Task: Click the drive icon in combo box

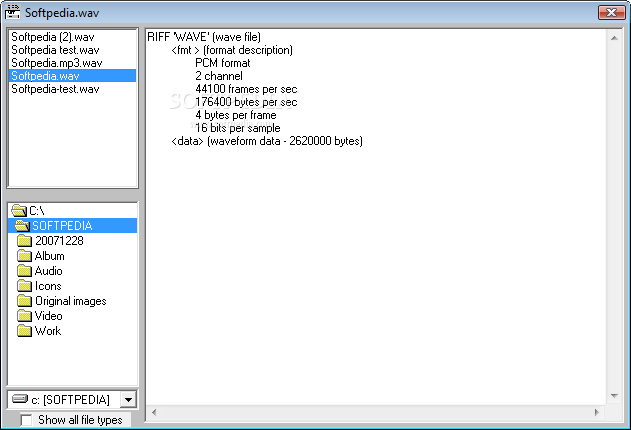Action: coord(20,399)
